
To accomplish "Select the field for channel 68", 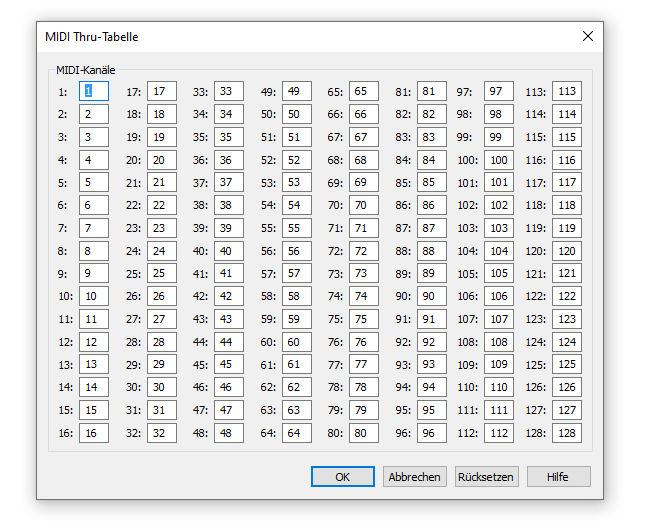I will (x=364, y=160).
